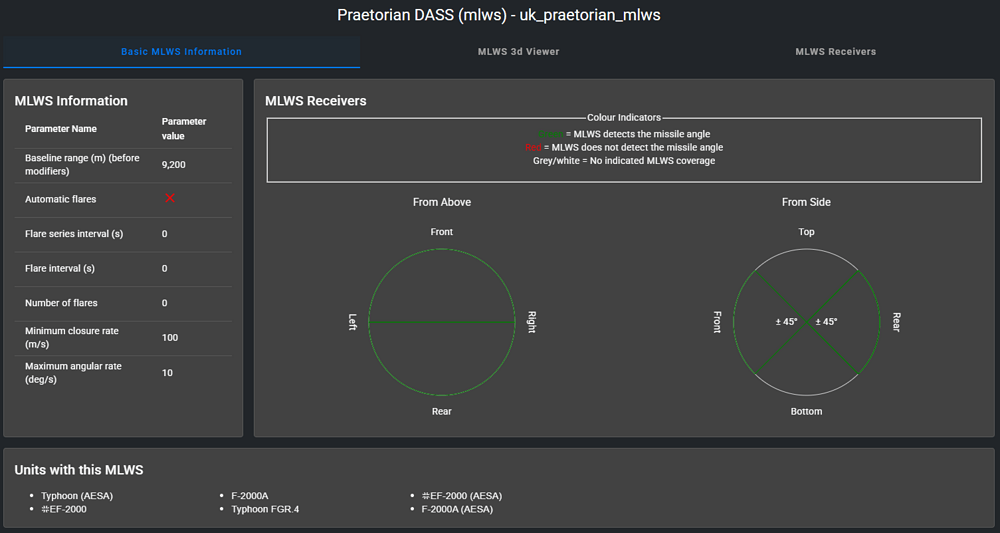Click the From Side coverage circle diagram
The height and width of the screenshot is (533, 1000).
pyautogui.click(x=806, y=322)
